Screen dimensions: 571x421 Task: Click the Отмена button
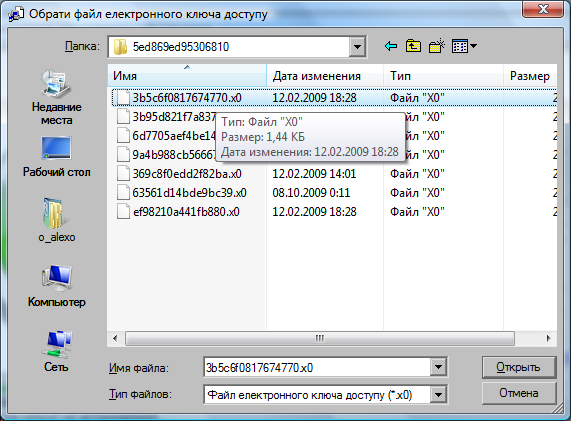pos(519,393)
